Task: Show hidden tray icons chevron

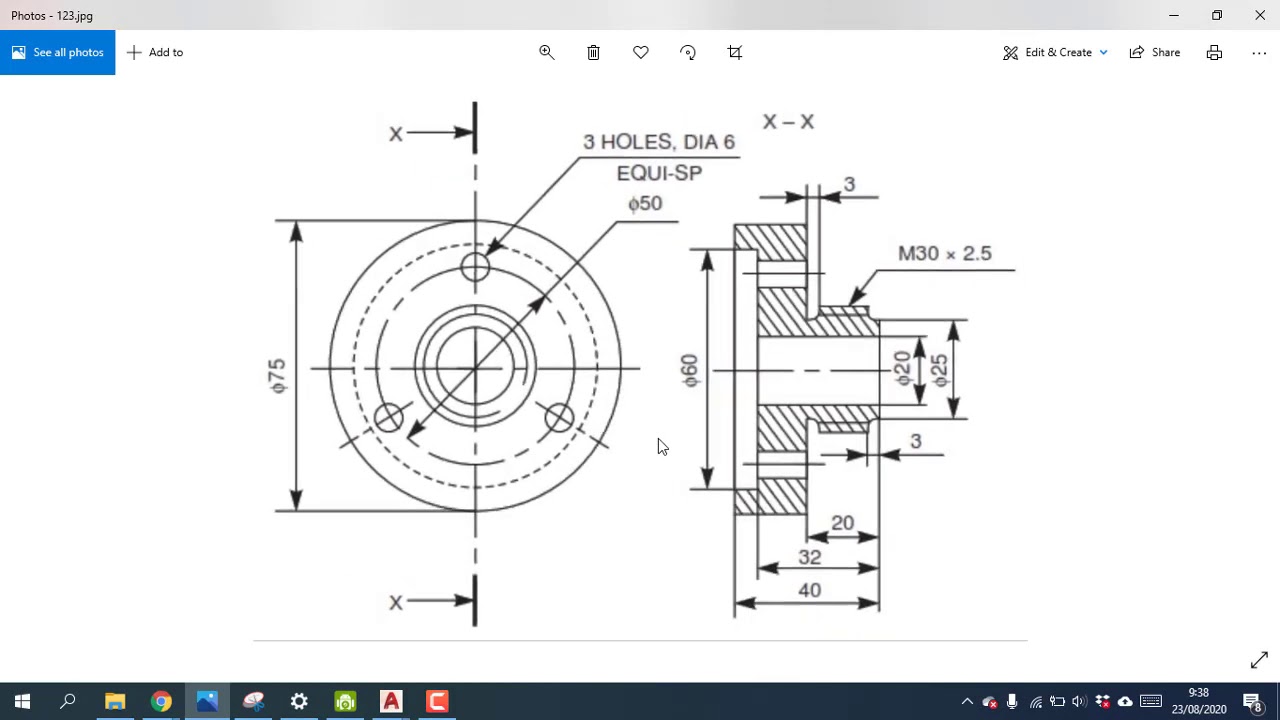Action: pyautogui.click(x=967, y=701)
